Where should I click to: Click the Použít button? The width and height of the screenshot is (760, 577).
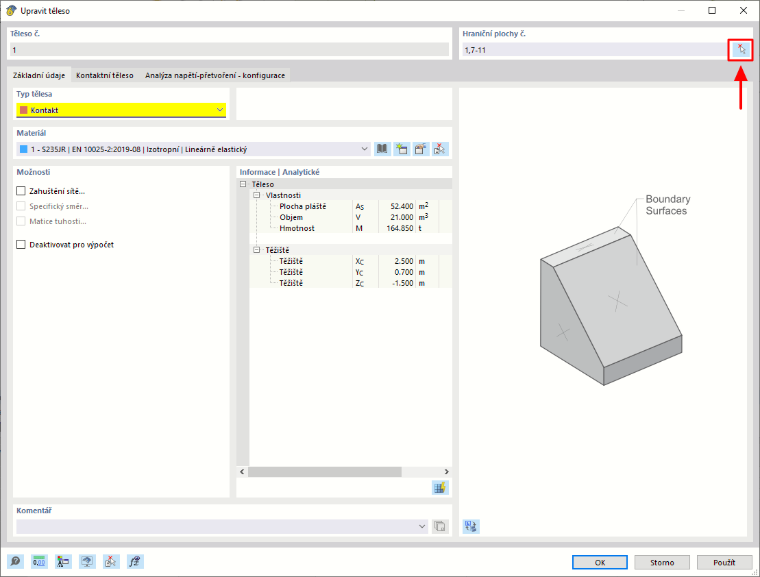coord(725,562)
